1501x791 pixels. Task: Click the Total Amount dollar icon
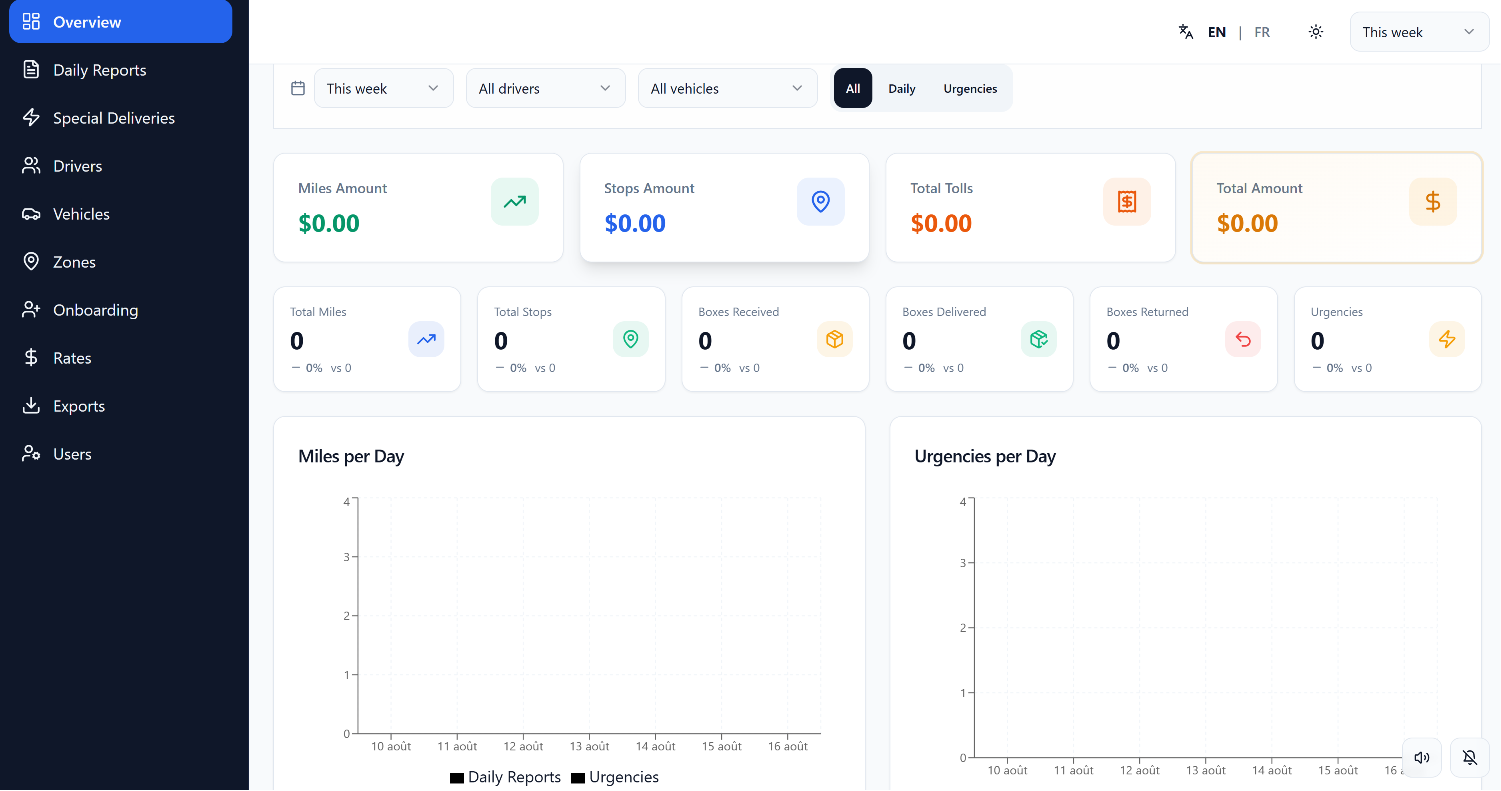[x=1433, y=202]
